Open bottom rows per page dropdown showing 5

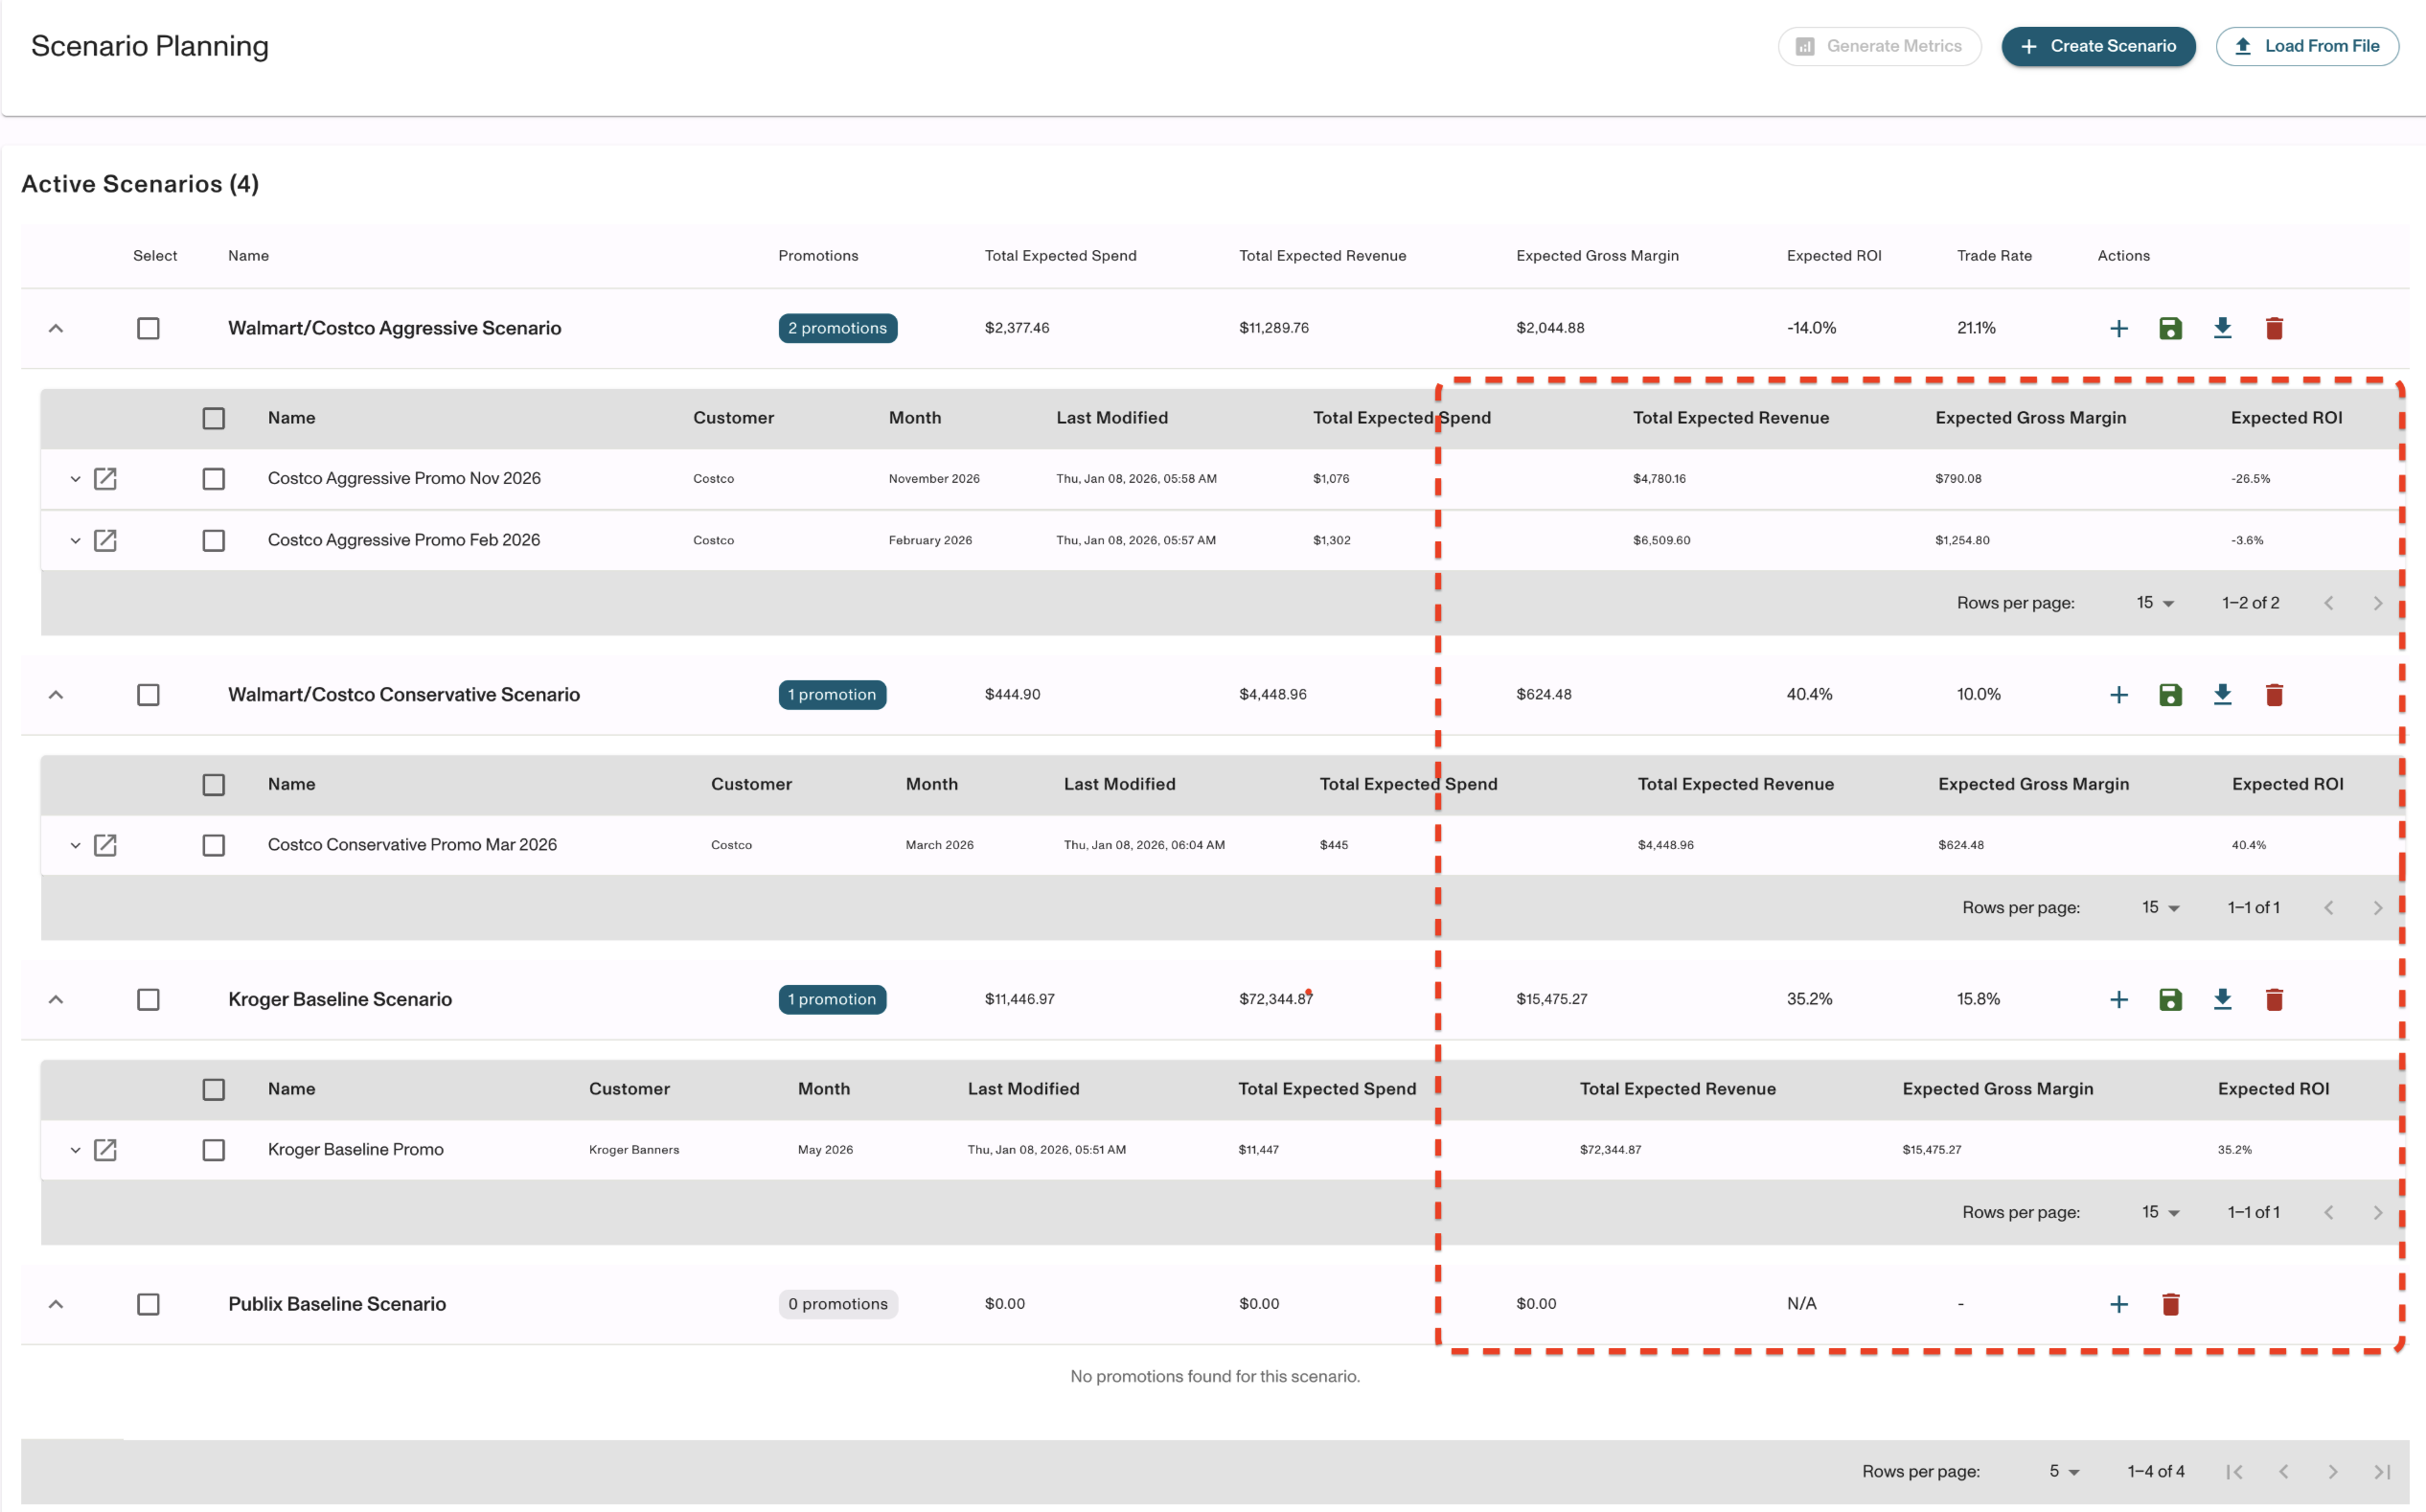point(2063,1471)
